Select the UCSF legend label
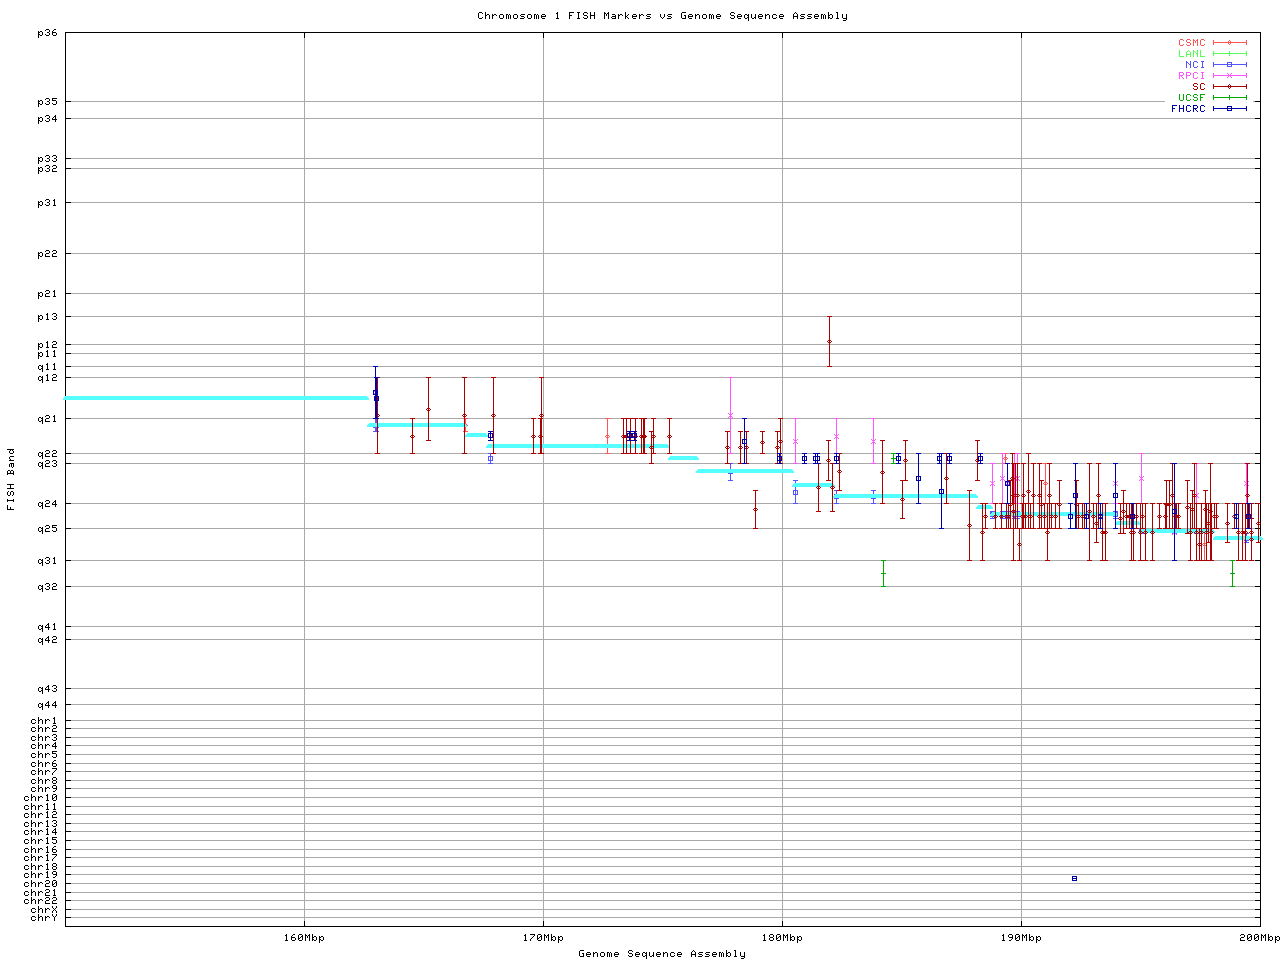 (1191, 98)
